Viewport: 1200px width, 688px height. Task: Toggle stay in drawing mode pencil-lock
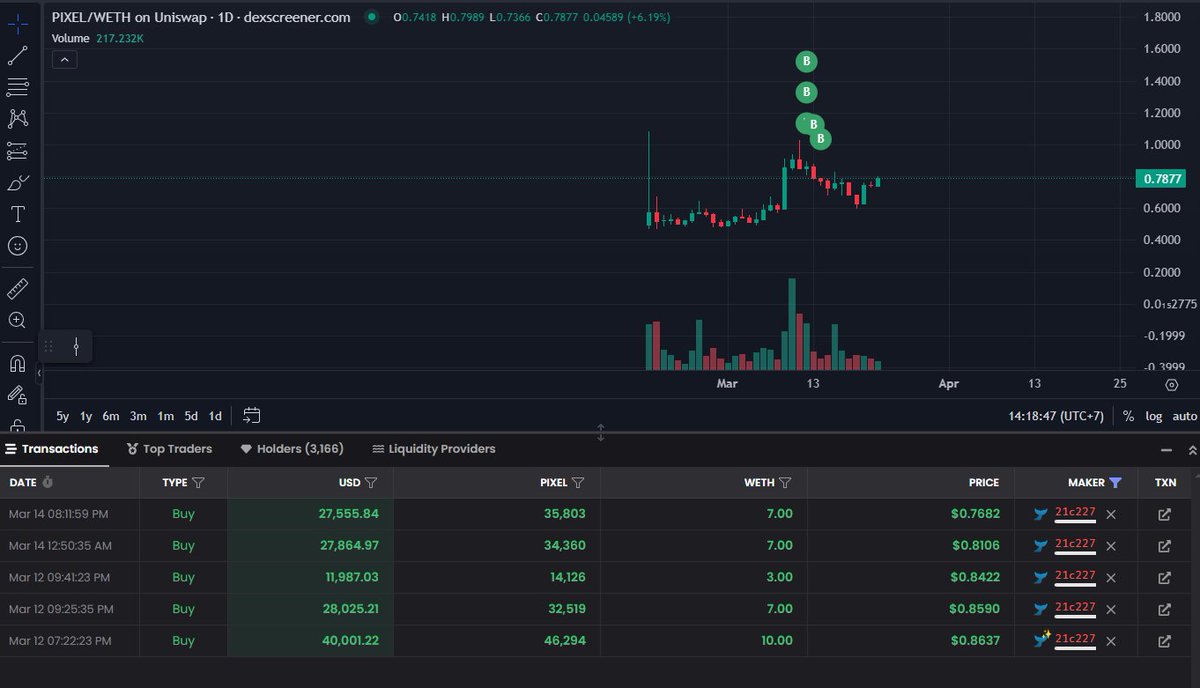[x=17, y=396]
